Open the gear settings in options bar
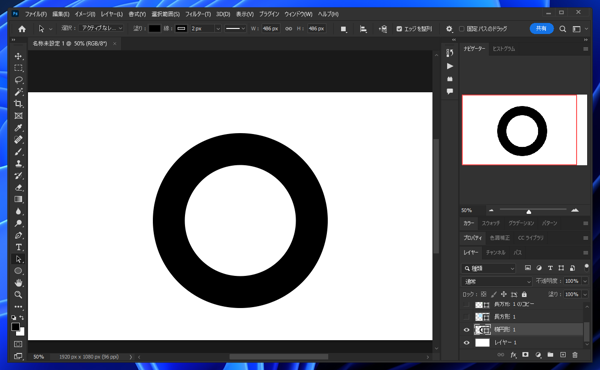The height and width of the screenshot is (370, 600). tap(449, 29)
